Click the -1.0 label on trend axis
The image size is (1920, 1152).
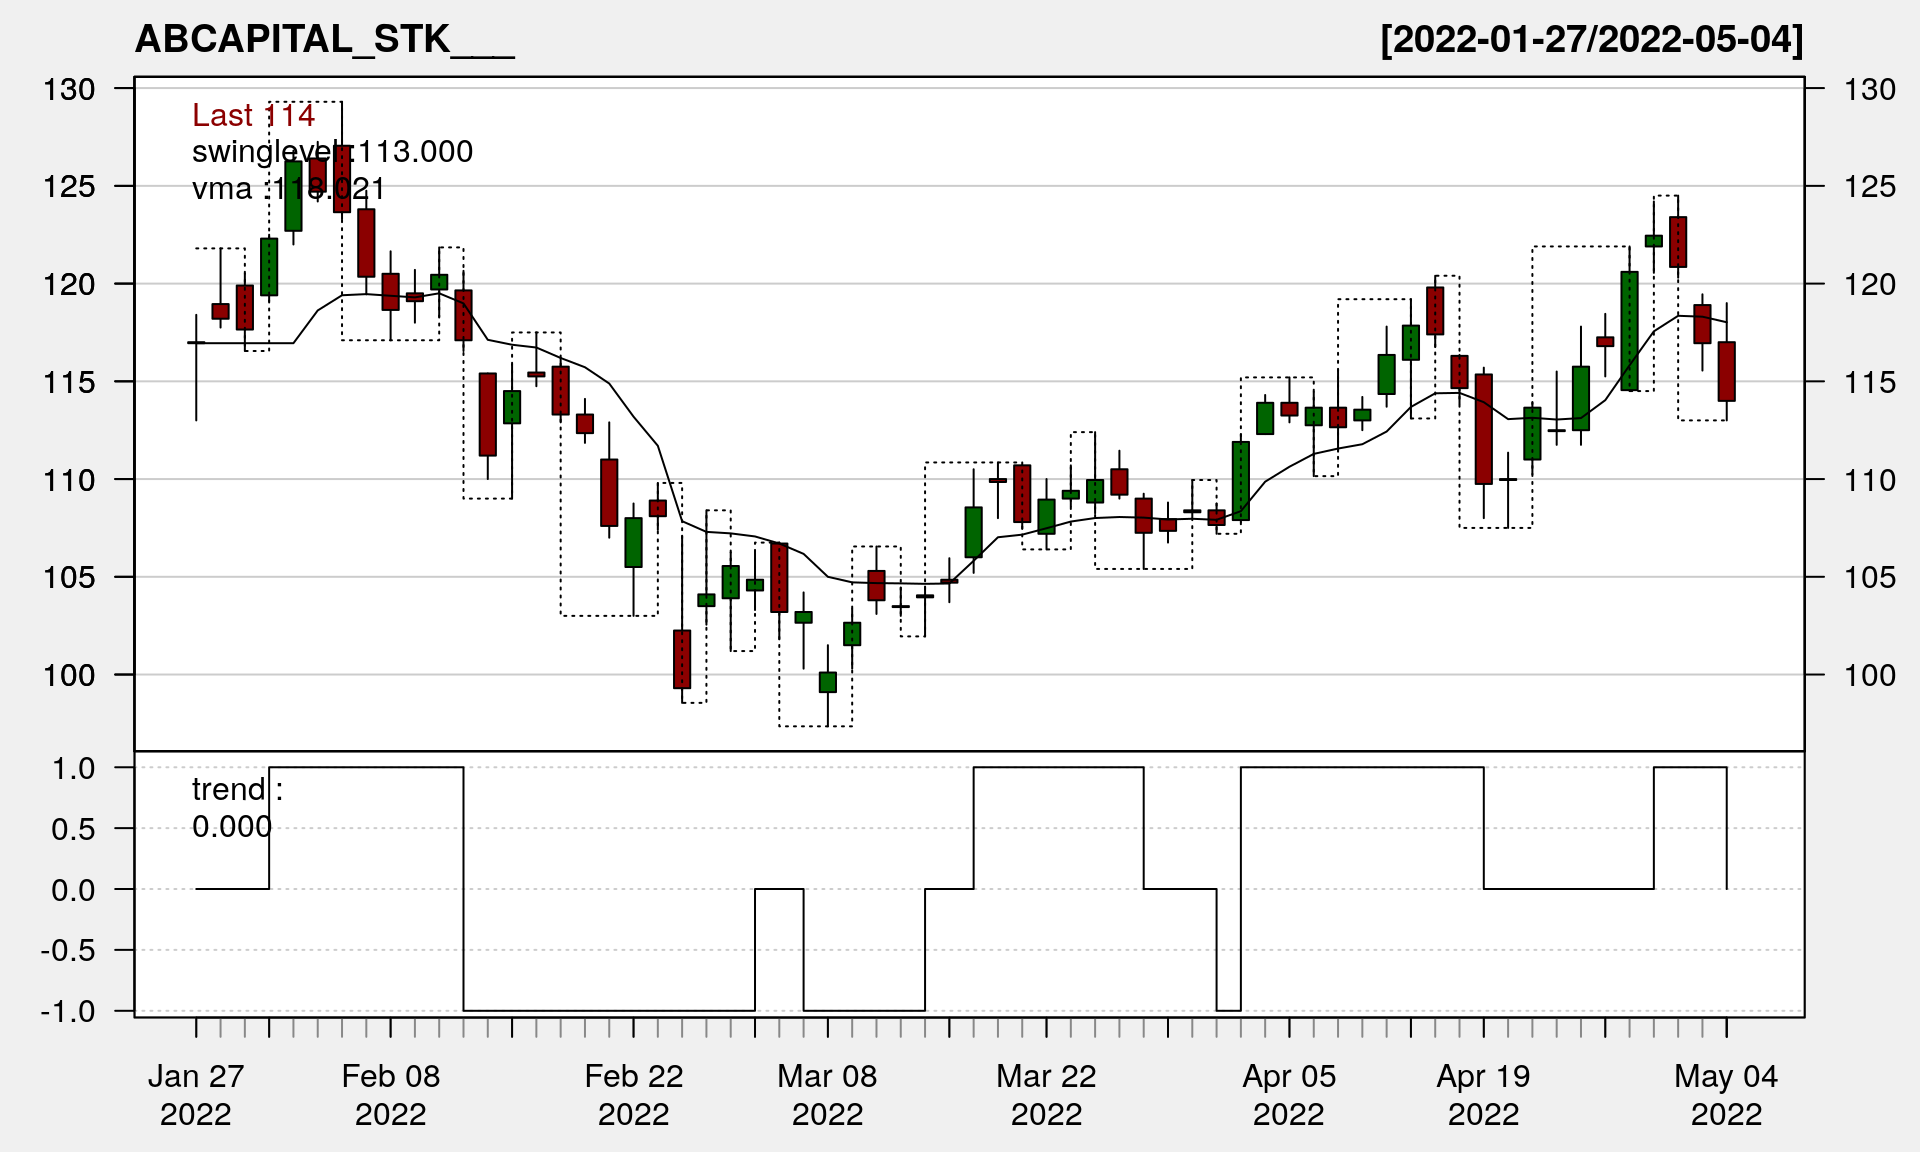68,1011
